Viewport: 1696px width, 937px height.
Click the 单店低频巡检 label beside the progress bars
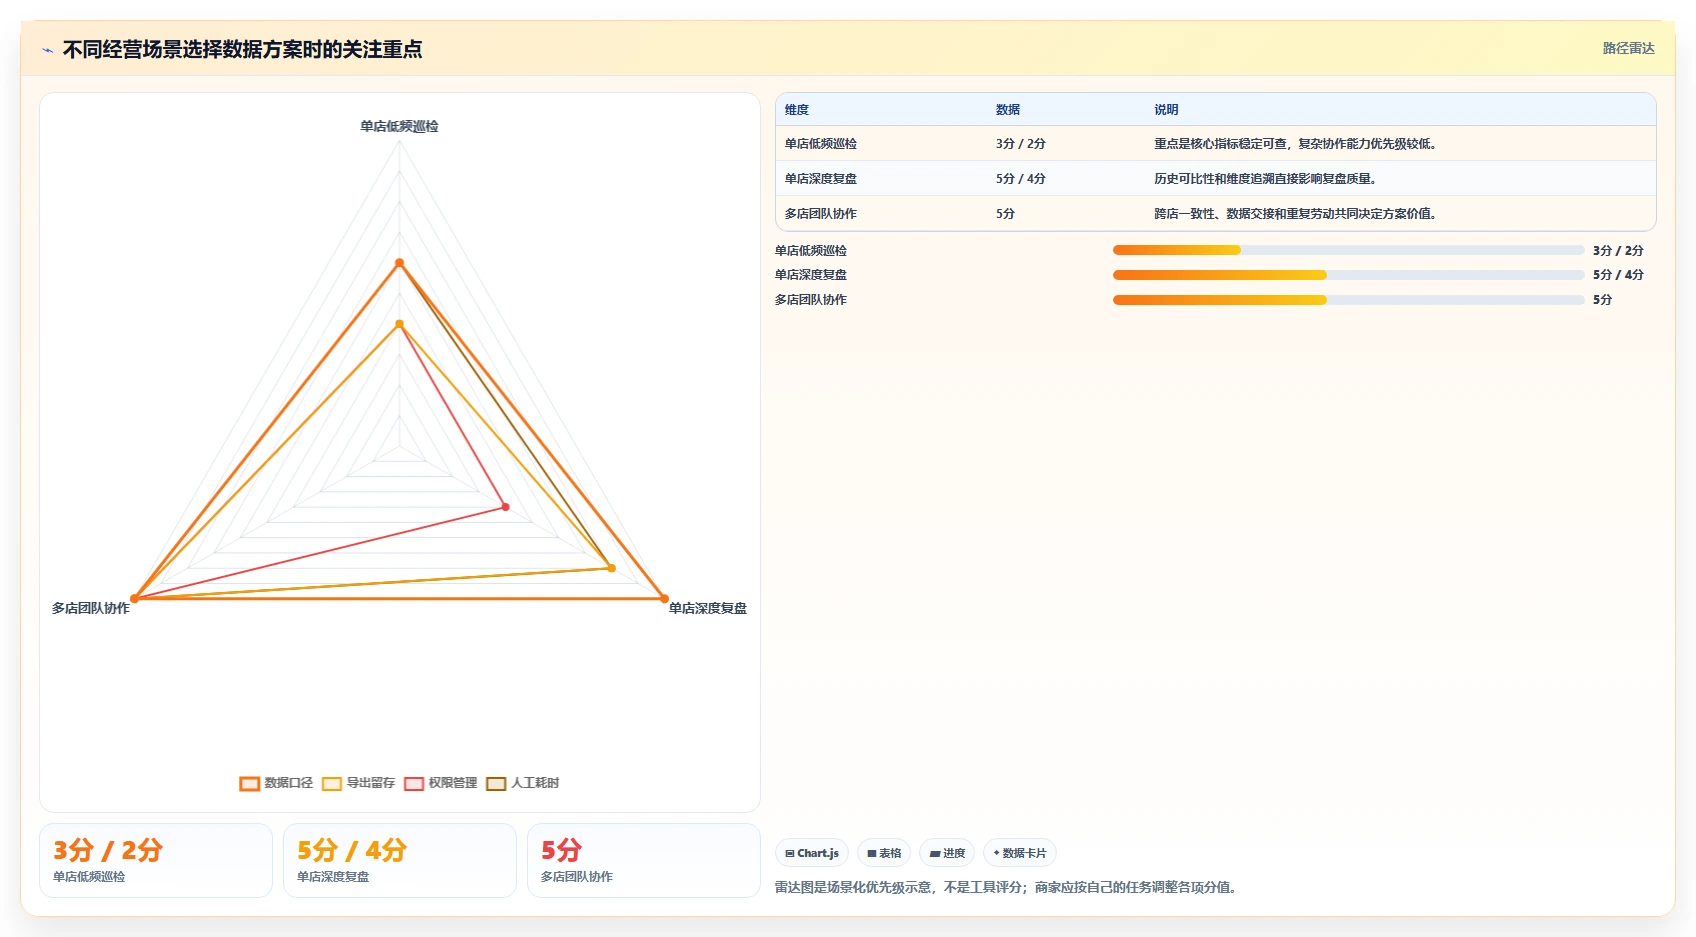(x=811, y=251)
